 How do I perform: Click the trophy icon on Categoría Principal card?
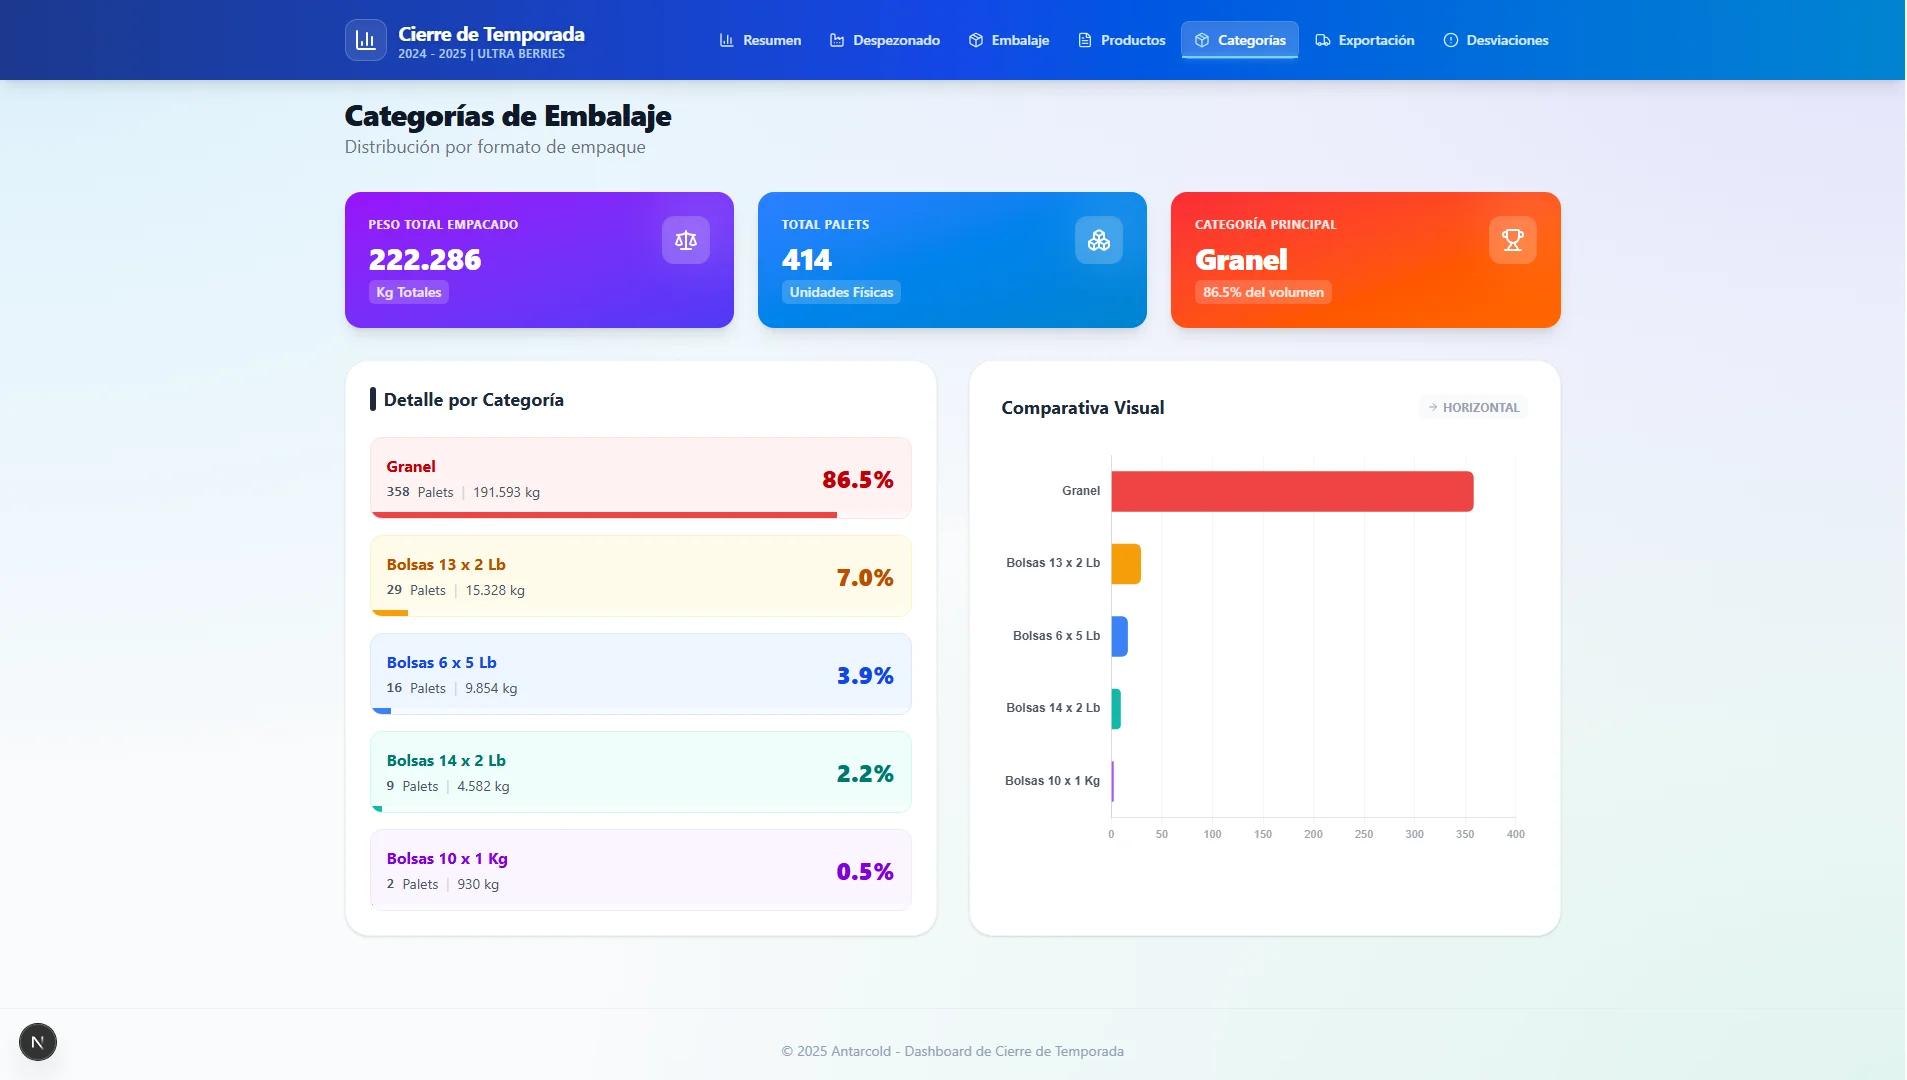click(1512, 240)
